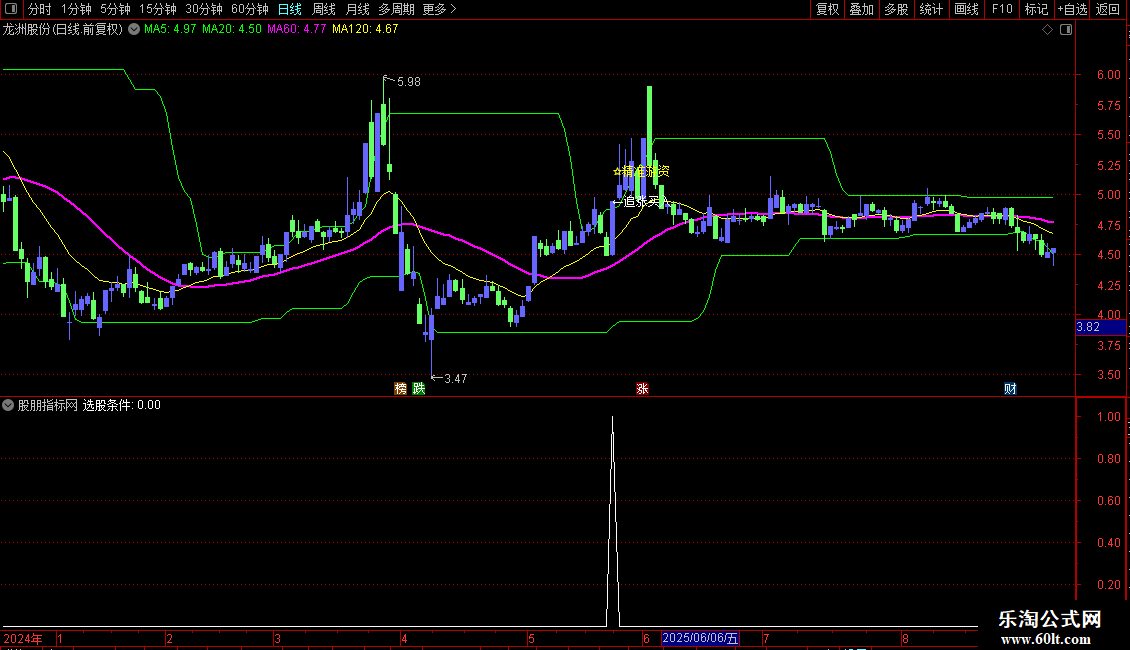Expand the 更多 periods menu
The width and height of the screenshot is (1130, 650).
440,9
